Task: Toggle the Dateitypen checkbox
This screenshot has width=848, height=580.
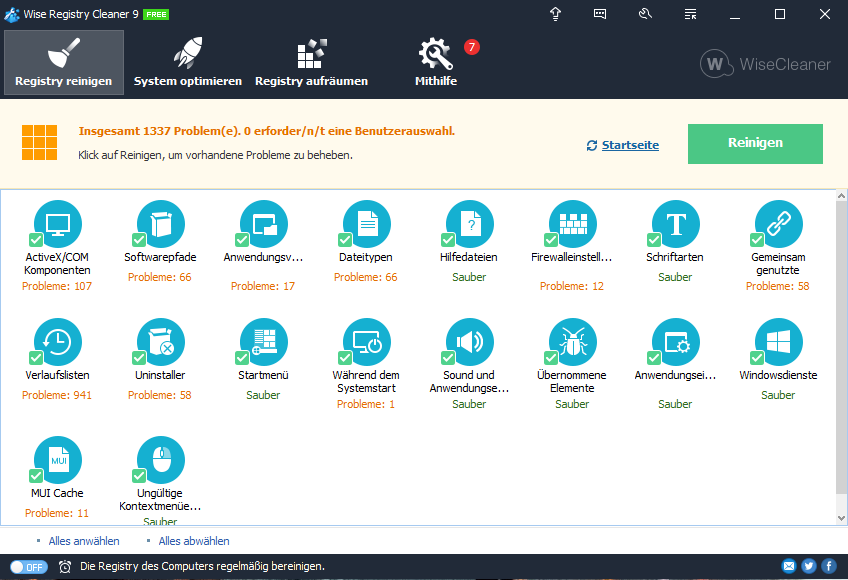Action: coord(345,240)
